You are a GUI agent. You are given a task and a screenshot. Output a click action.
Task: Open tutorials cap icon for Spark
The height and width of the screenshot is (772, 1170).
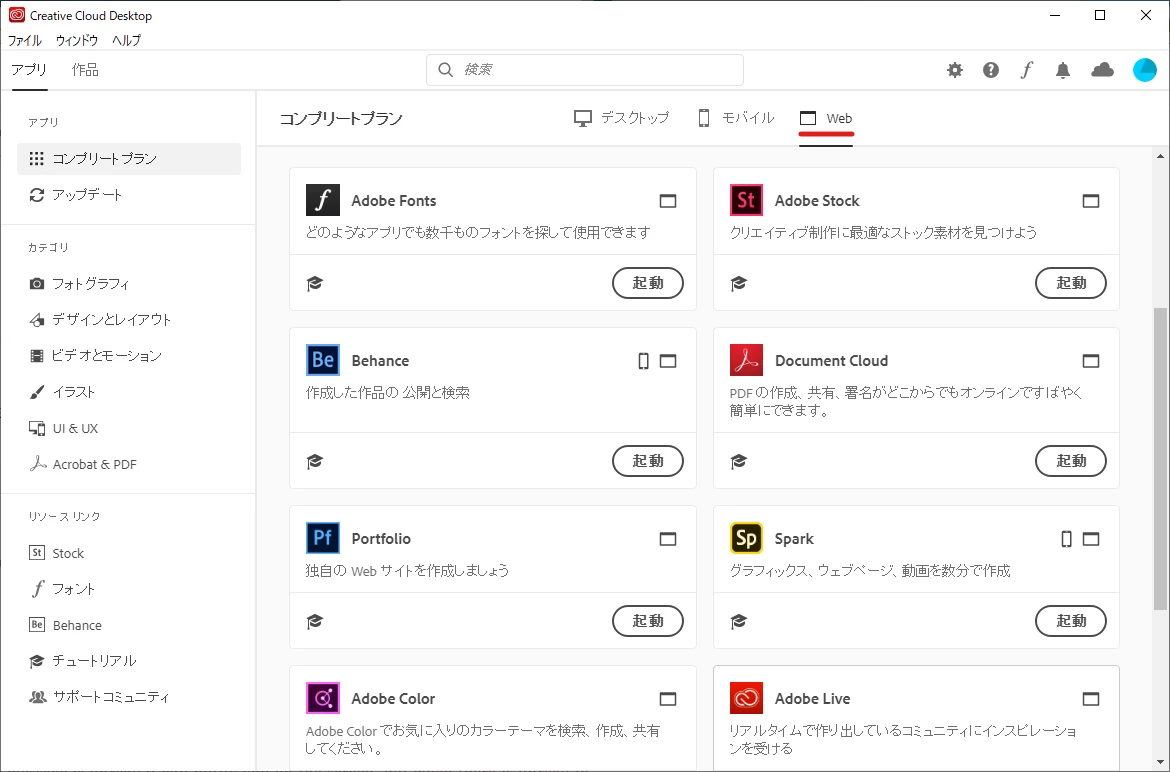[739, 621]
